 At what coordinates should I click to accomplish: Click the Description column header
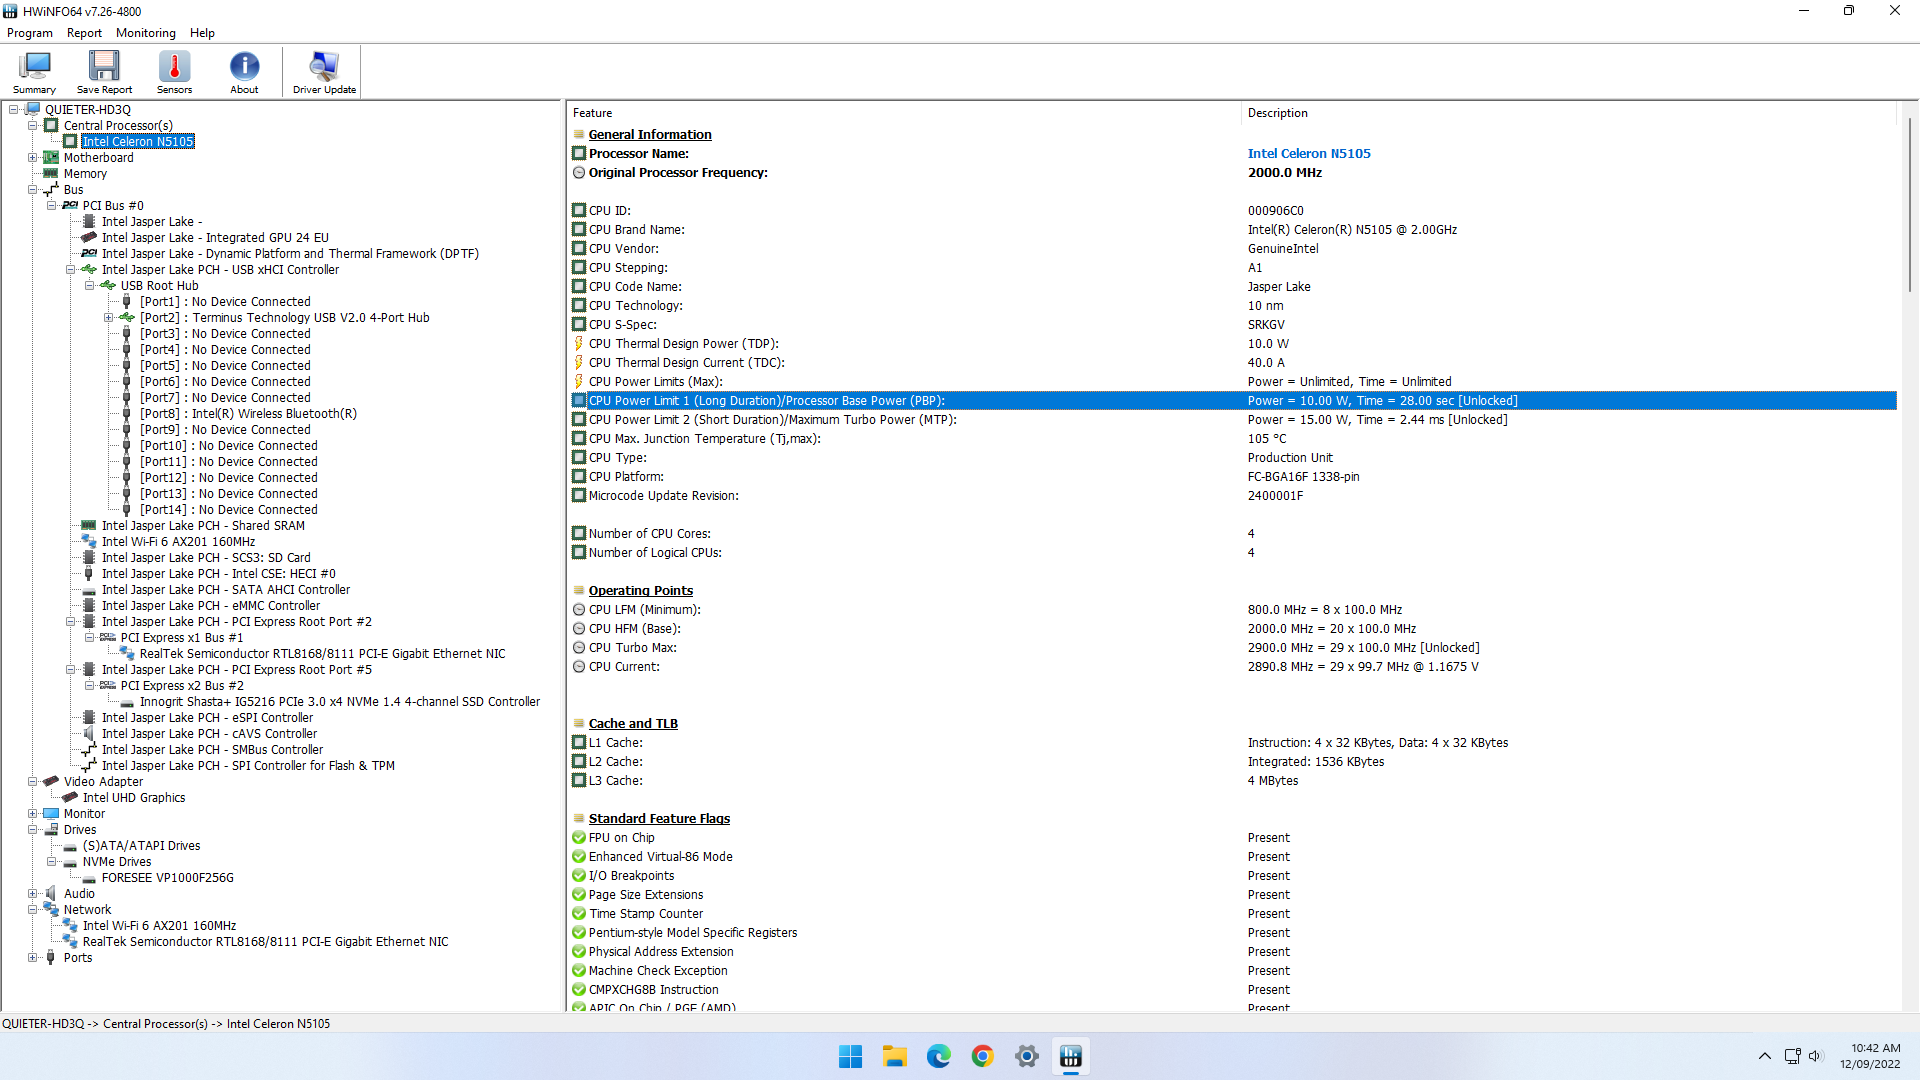pos(1569,113)
